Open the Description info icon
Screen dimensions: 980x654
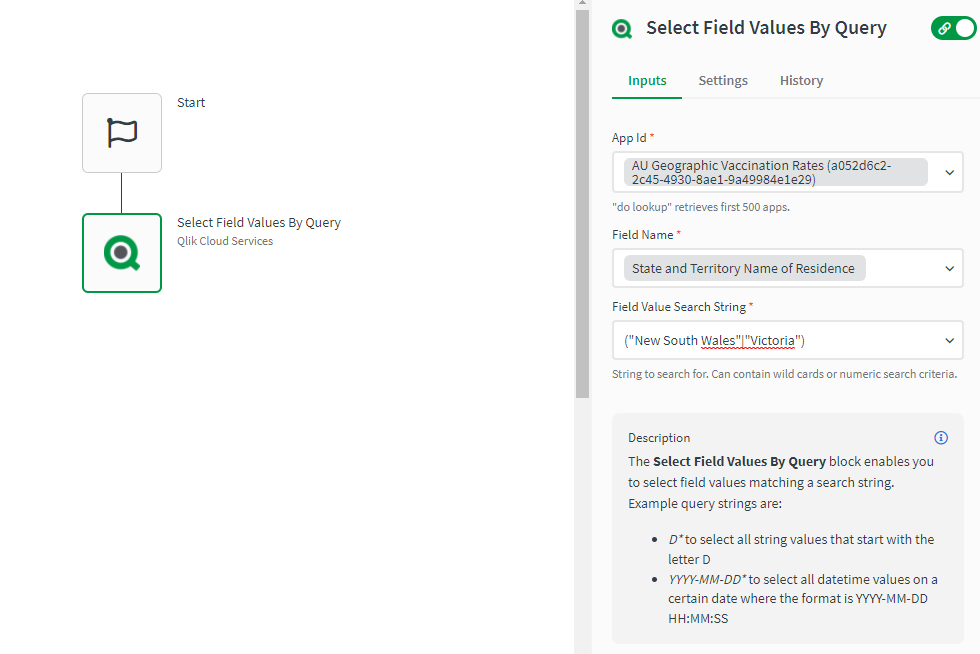click(940, 438)
